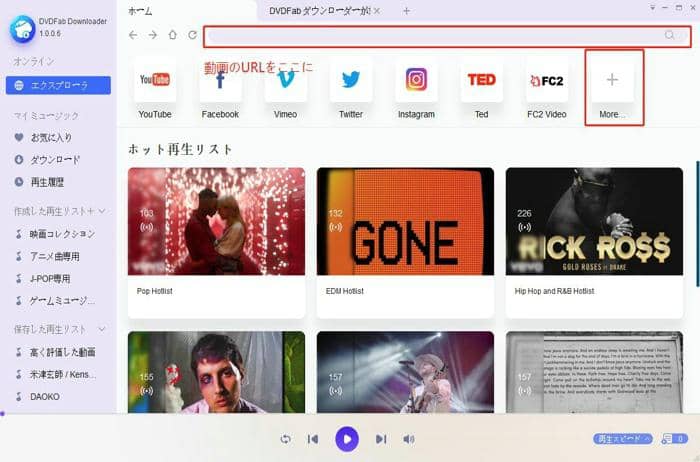Screen dimensions: 700x462
Task: Open the thumbnail with a singer on stage
Action: (x=405, y=372)
